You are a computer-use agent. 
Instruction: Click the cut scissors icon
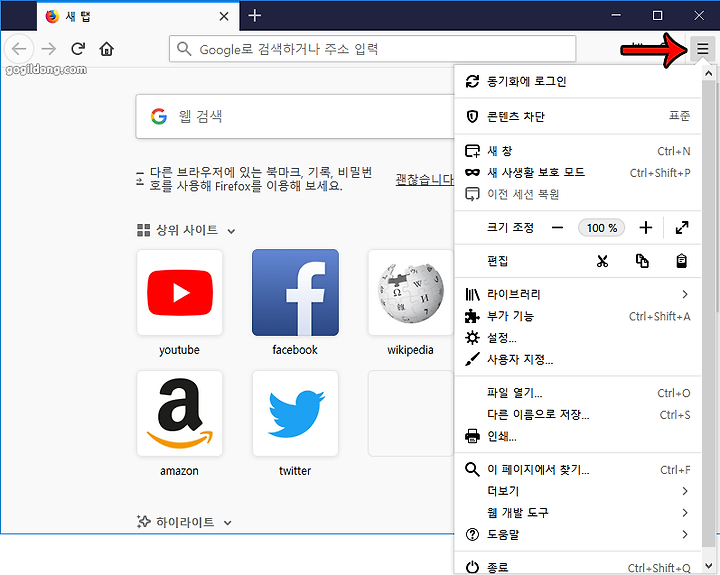(x=602, y=261)
